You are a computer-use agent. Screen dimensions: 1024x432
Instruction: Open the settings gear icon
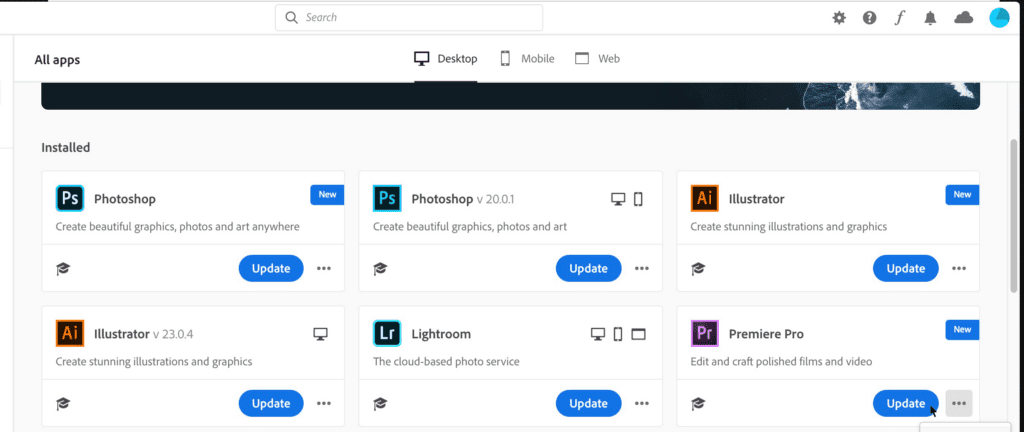(x=839, y=18)
